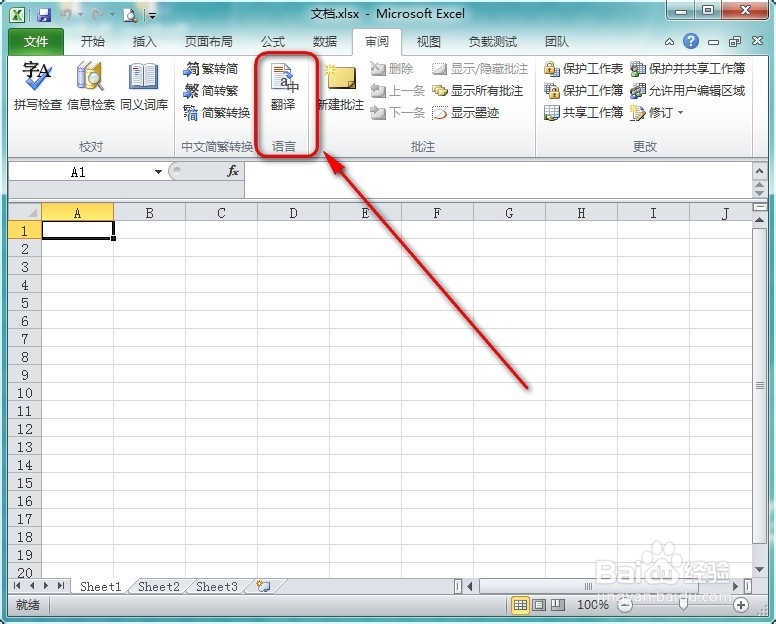The width and height of the screenshot is (776, 624).
Task: Add a new comment (新建批注)
Action: pyautogui.click(x=340, y=87)
